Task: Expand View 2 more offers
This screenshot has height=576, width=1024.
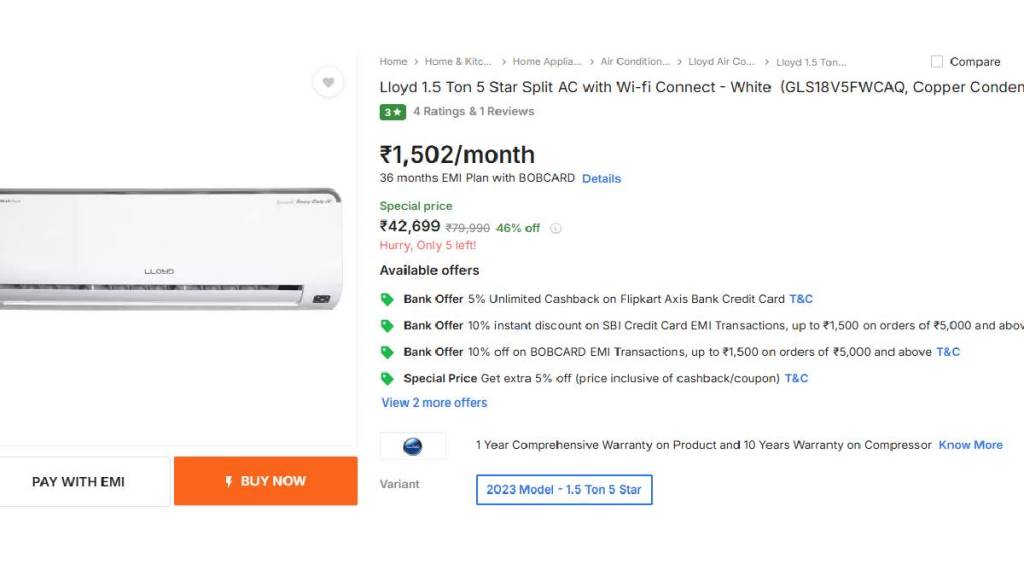Action: tap(434, 403)
